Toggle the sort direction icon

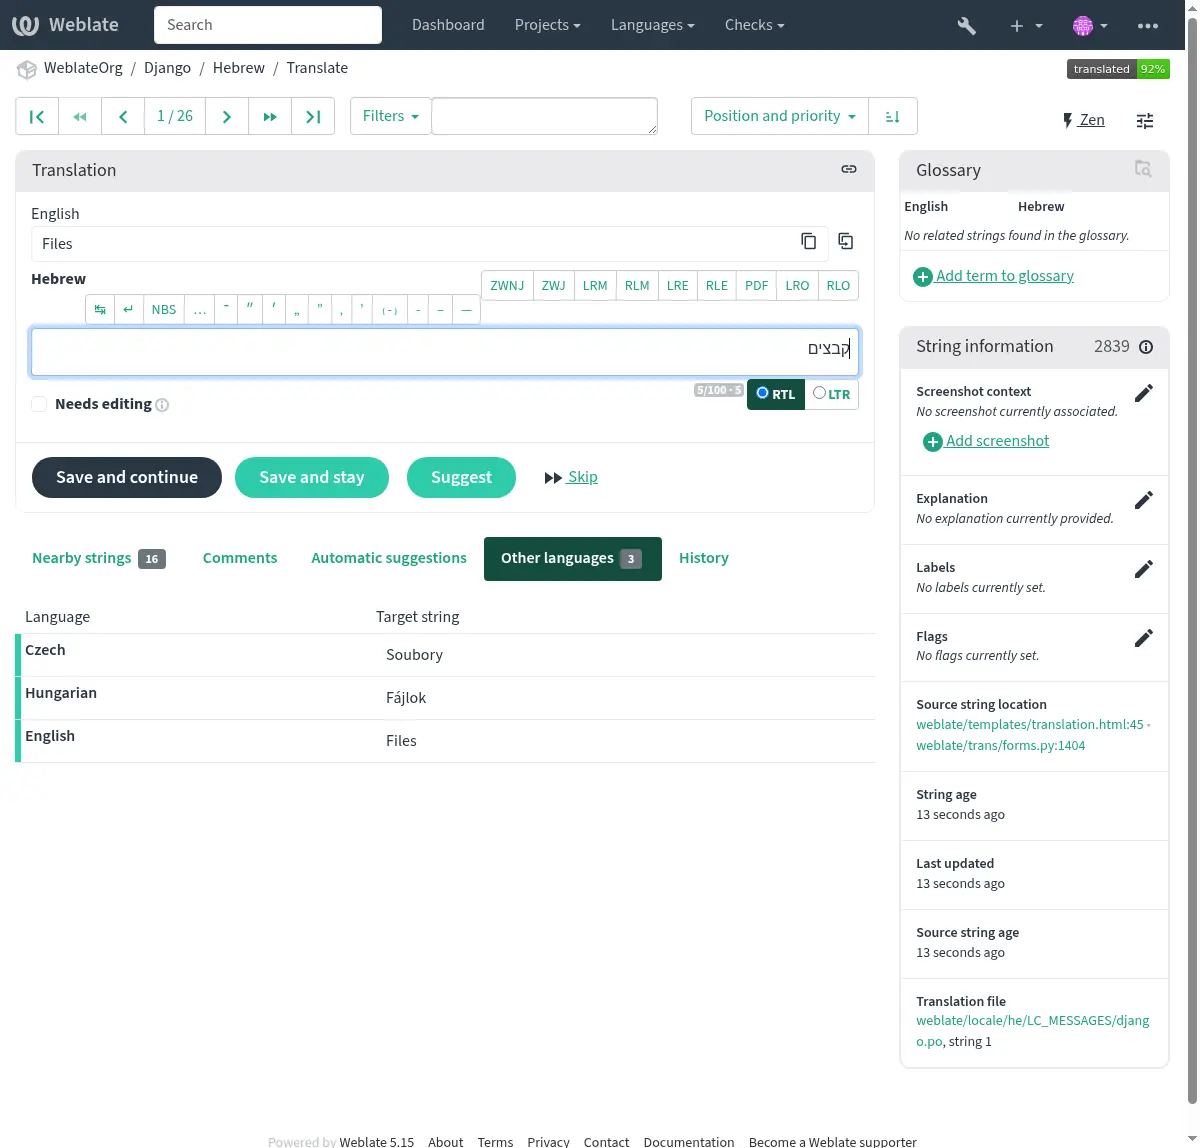coord(893,116)
